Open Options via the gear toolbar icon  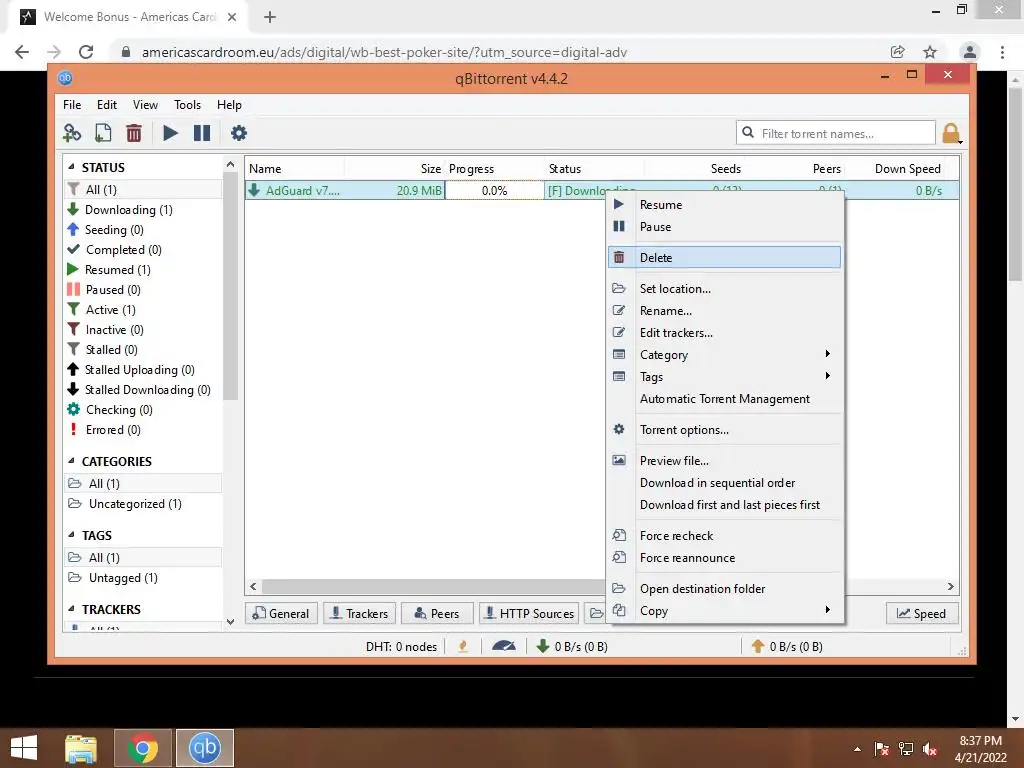pyautogui.click(x=239, y=133)
